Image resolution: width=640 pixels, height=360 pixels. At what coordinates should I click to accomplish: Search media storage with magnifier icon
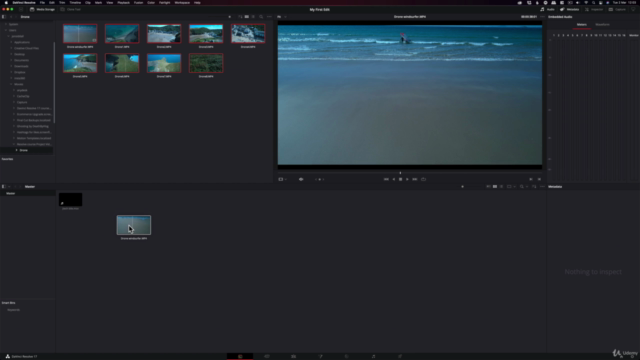click(261, 17)
